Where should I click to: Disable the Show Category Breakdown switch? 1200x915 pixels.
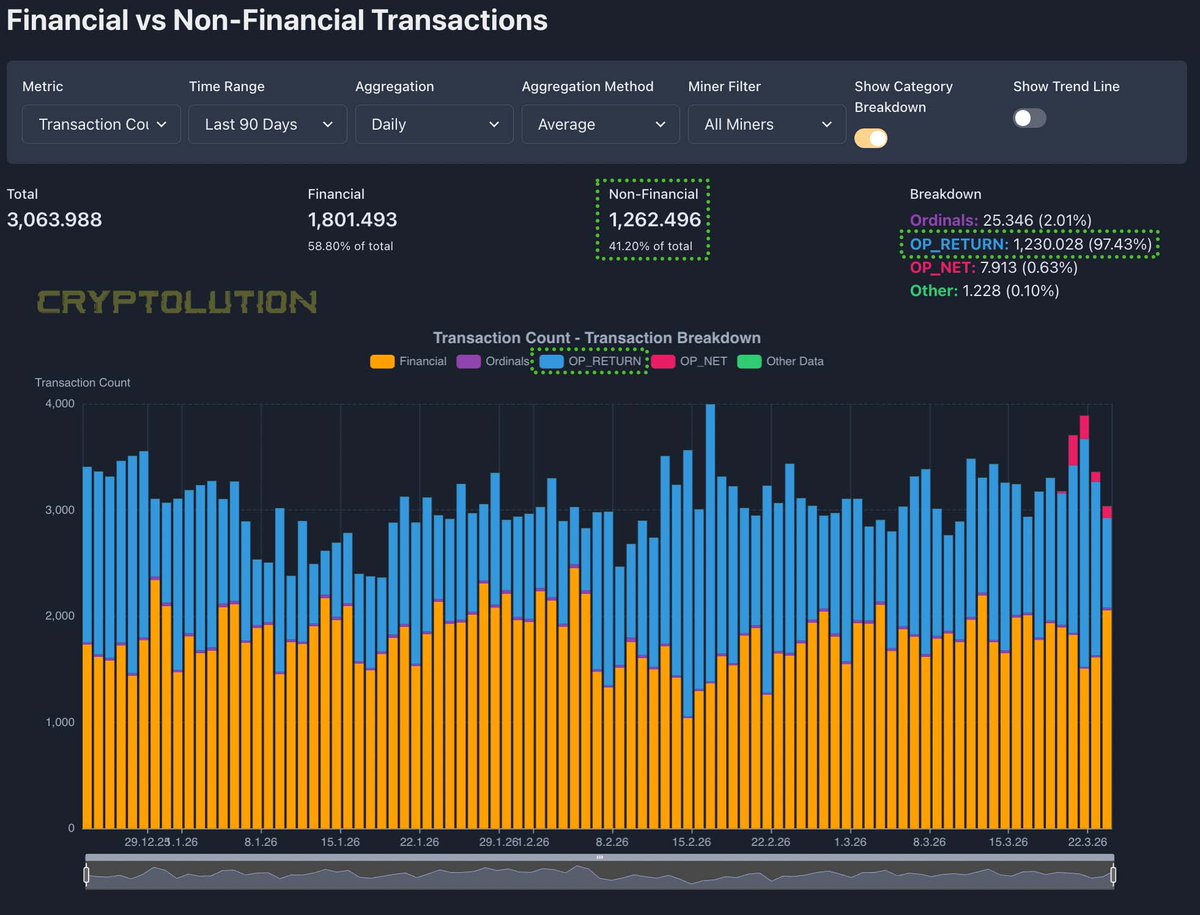pos(871,138)
